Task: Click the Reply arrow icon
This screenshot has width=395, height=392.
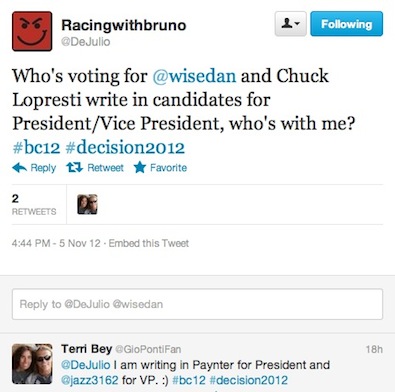Action: click(x=19, y=167)
